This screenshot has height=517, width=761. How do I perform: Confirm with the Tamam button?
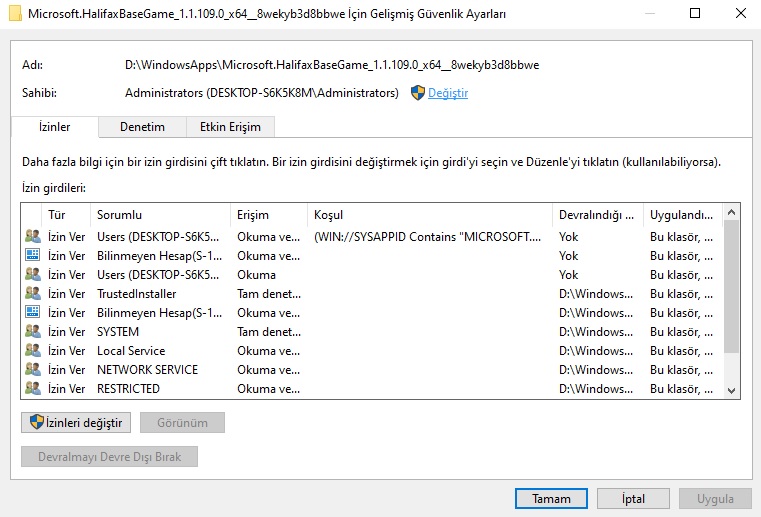(551, 499)
